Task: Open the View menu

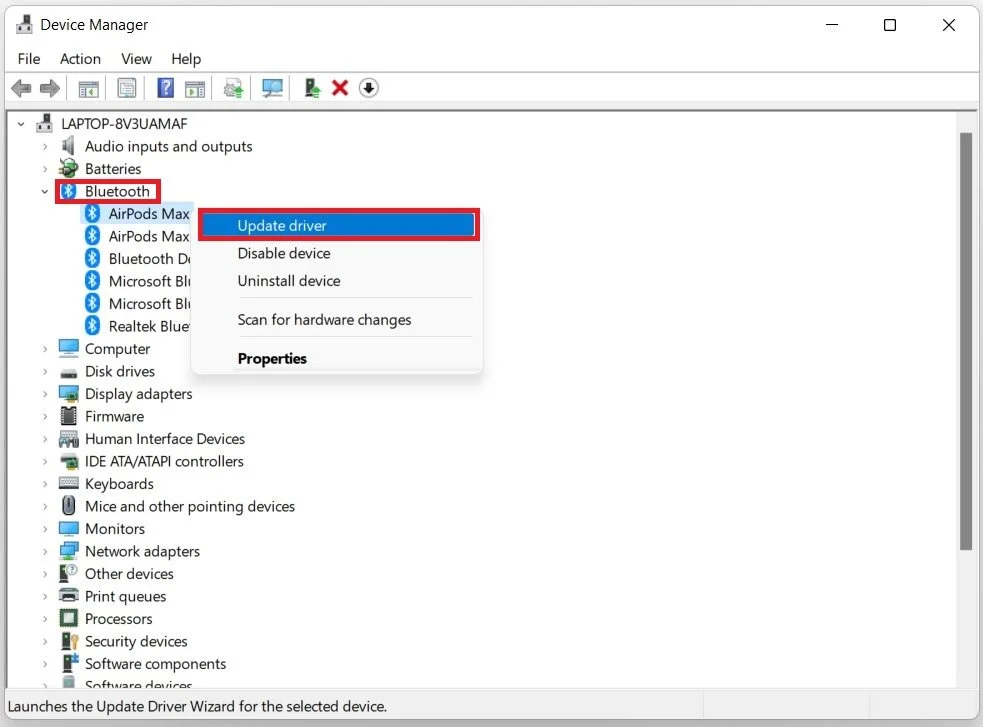Action: tap(136, 59)
